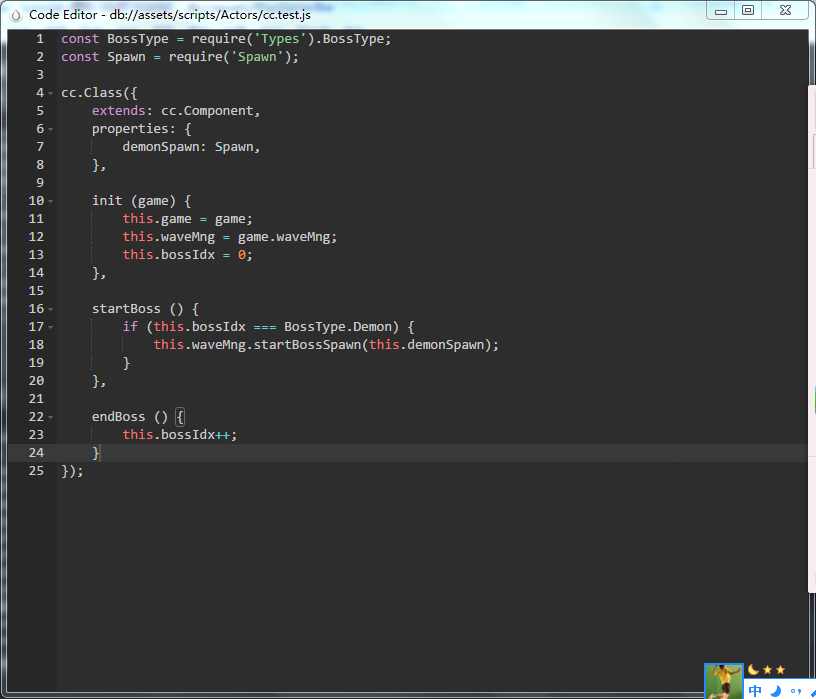Click line number 13 in the gutter
The height and width of the screenshot is (699, 816).
(x=36, y=255)
